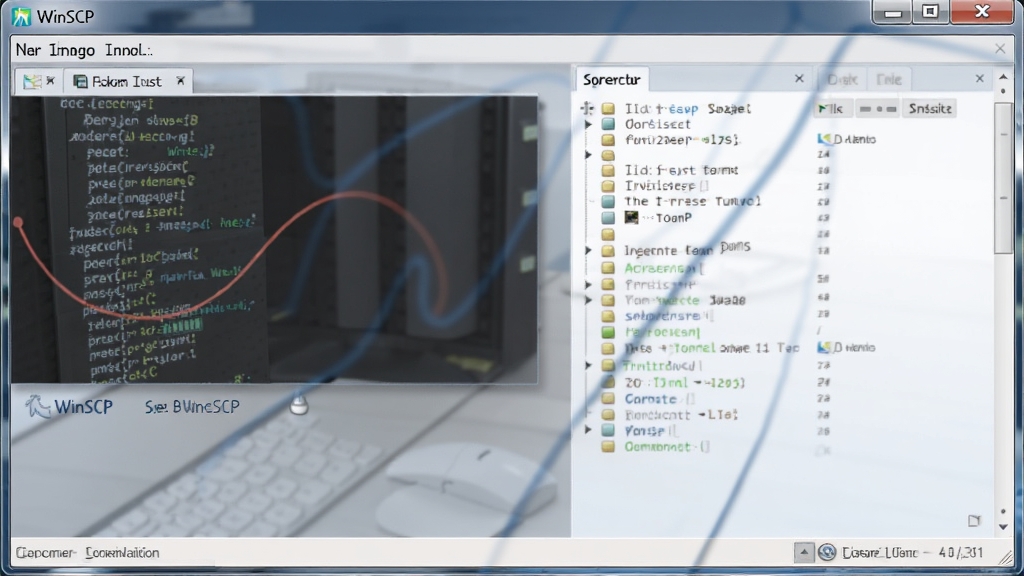This screenshot has width=1024, height=576.
Task: Expand the Yom-terecte tree node
Action: click(588, 300)
